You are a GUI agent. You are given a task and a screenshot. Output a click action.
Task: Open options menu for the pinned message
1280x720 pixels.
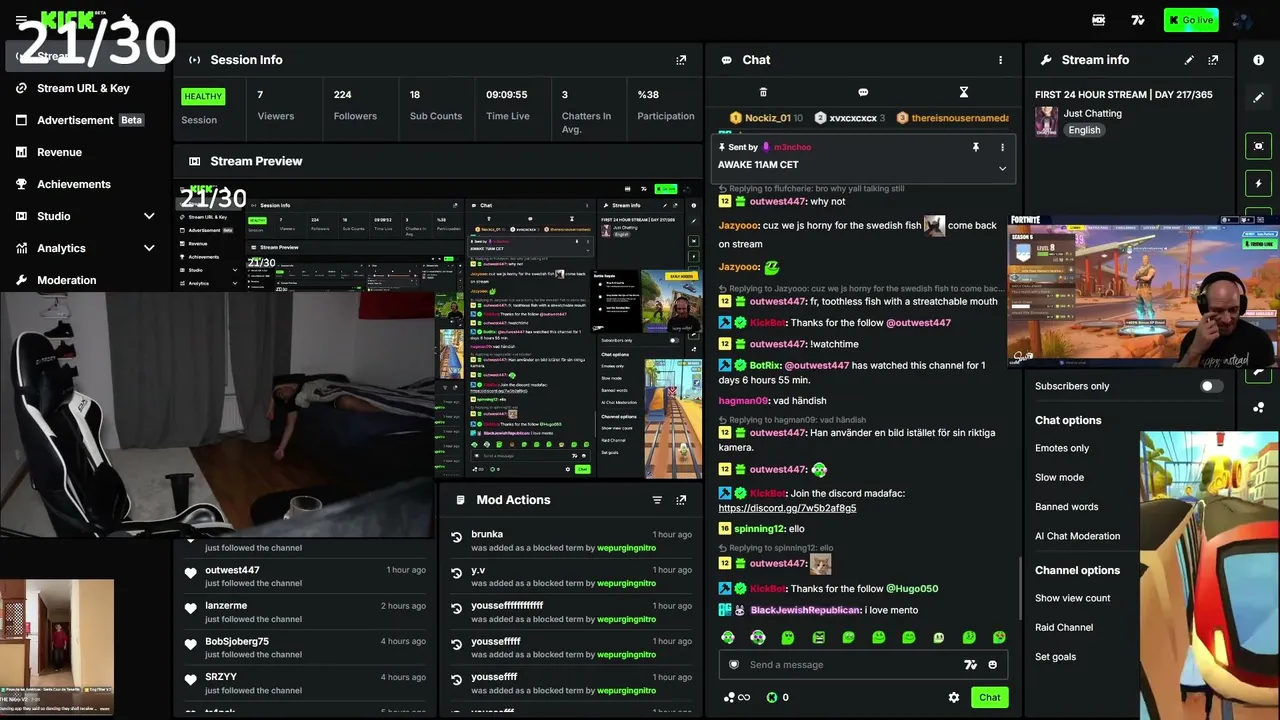tap(1002, 147)
